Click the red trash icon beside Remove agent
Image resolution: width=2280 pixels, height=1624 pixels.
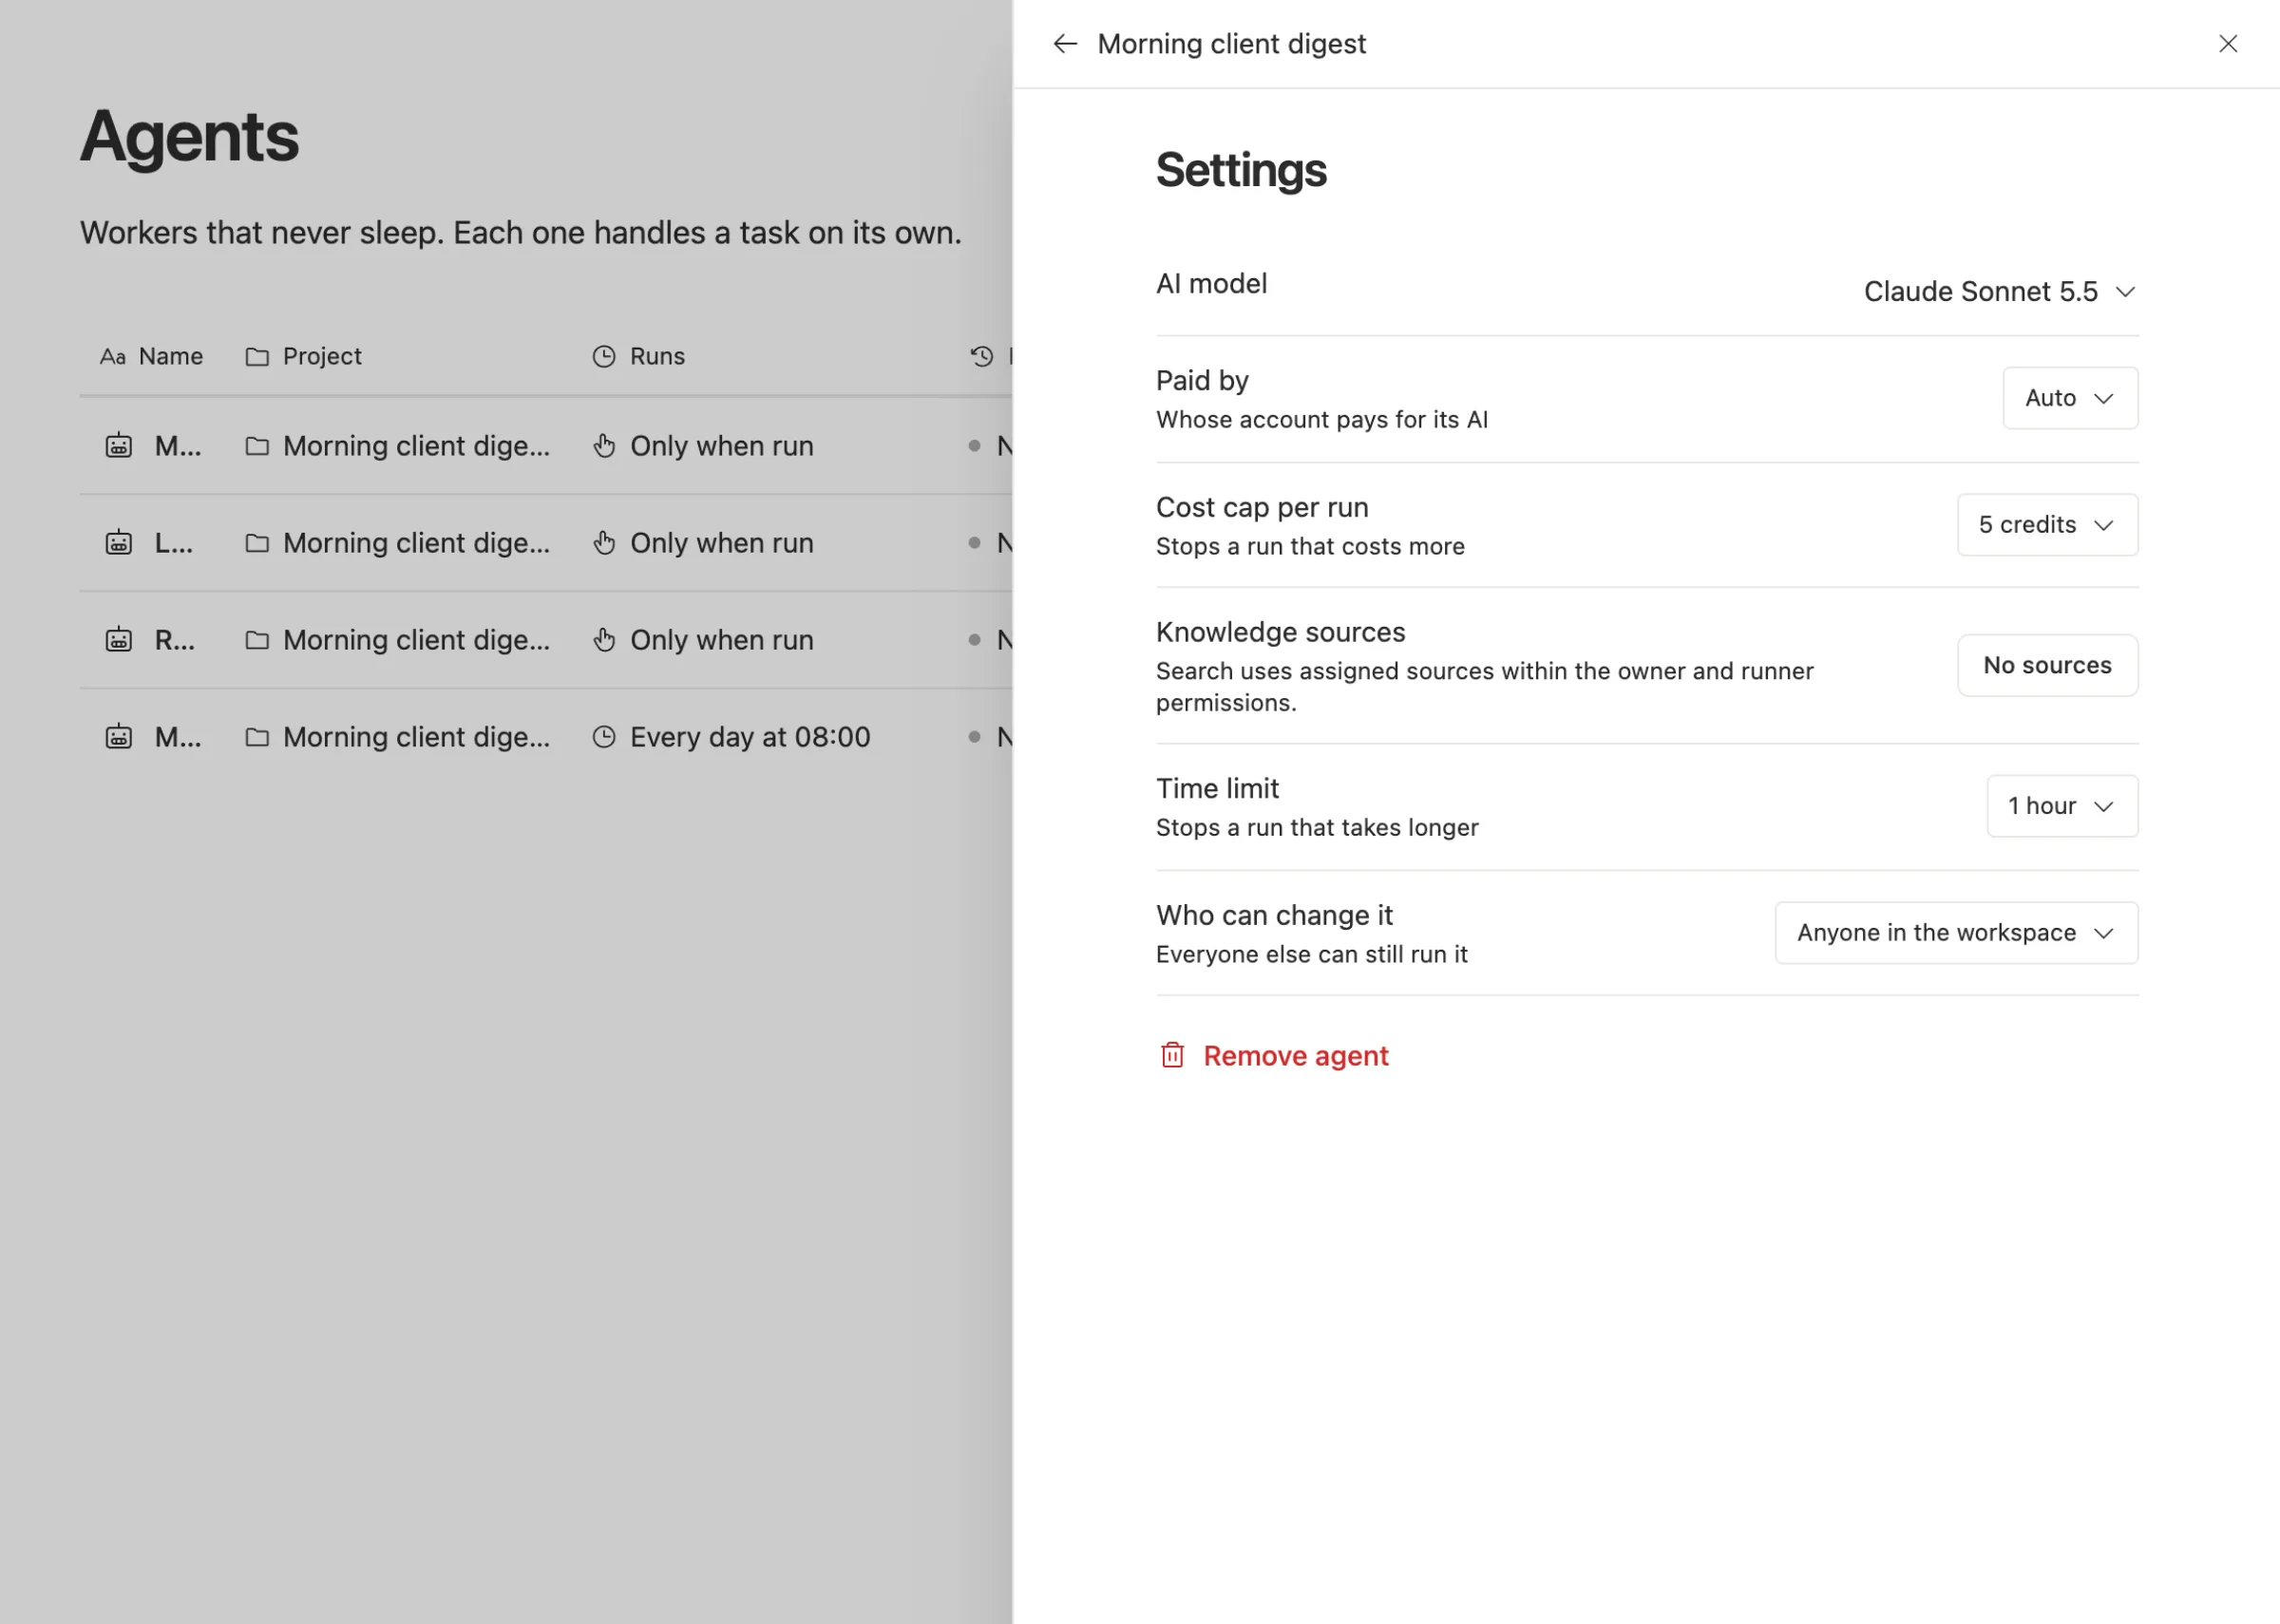pyautogui.click(x=1172, y=1055)
